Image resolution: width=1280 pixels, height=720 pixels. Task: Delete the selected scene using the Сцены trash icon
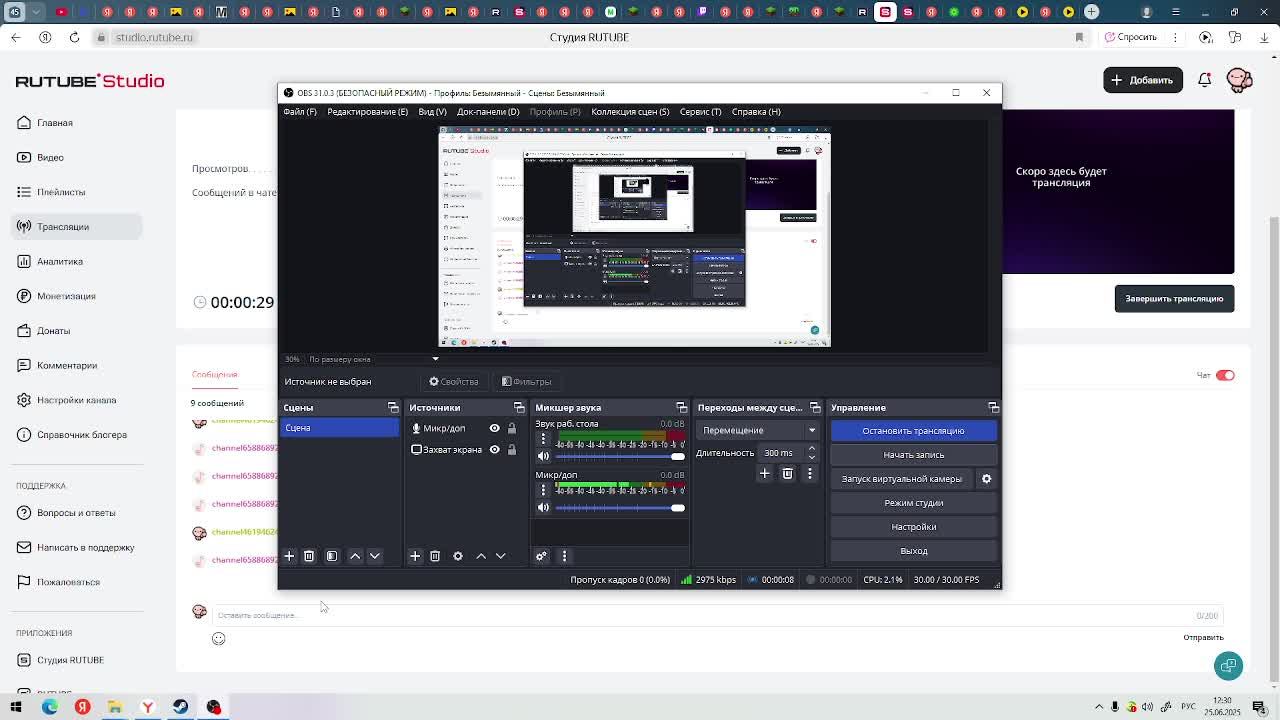[309, 556]
